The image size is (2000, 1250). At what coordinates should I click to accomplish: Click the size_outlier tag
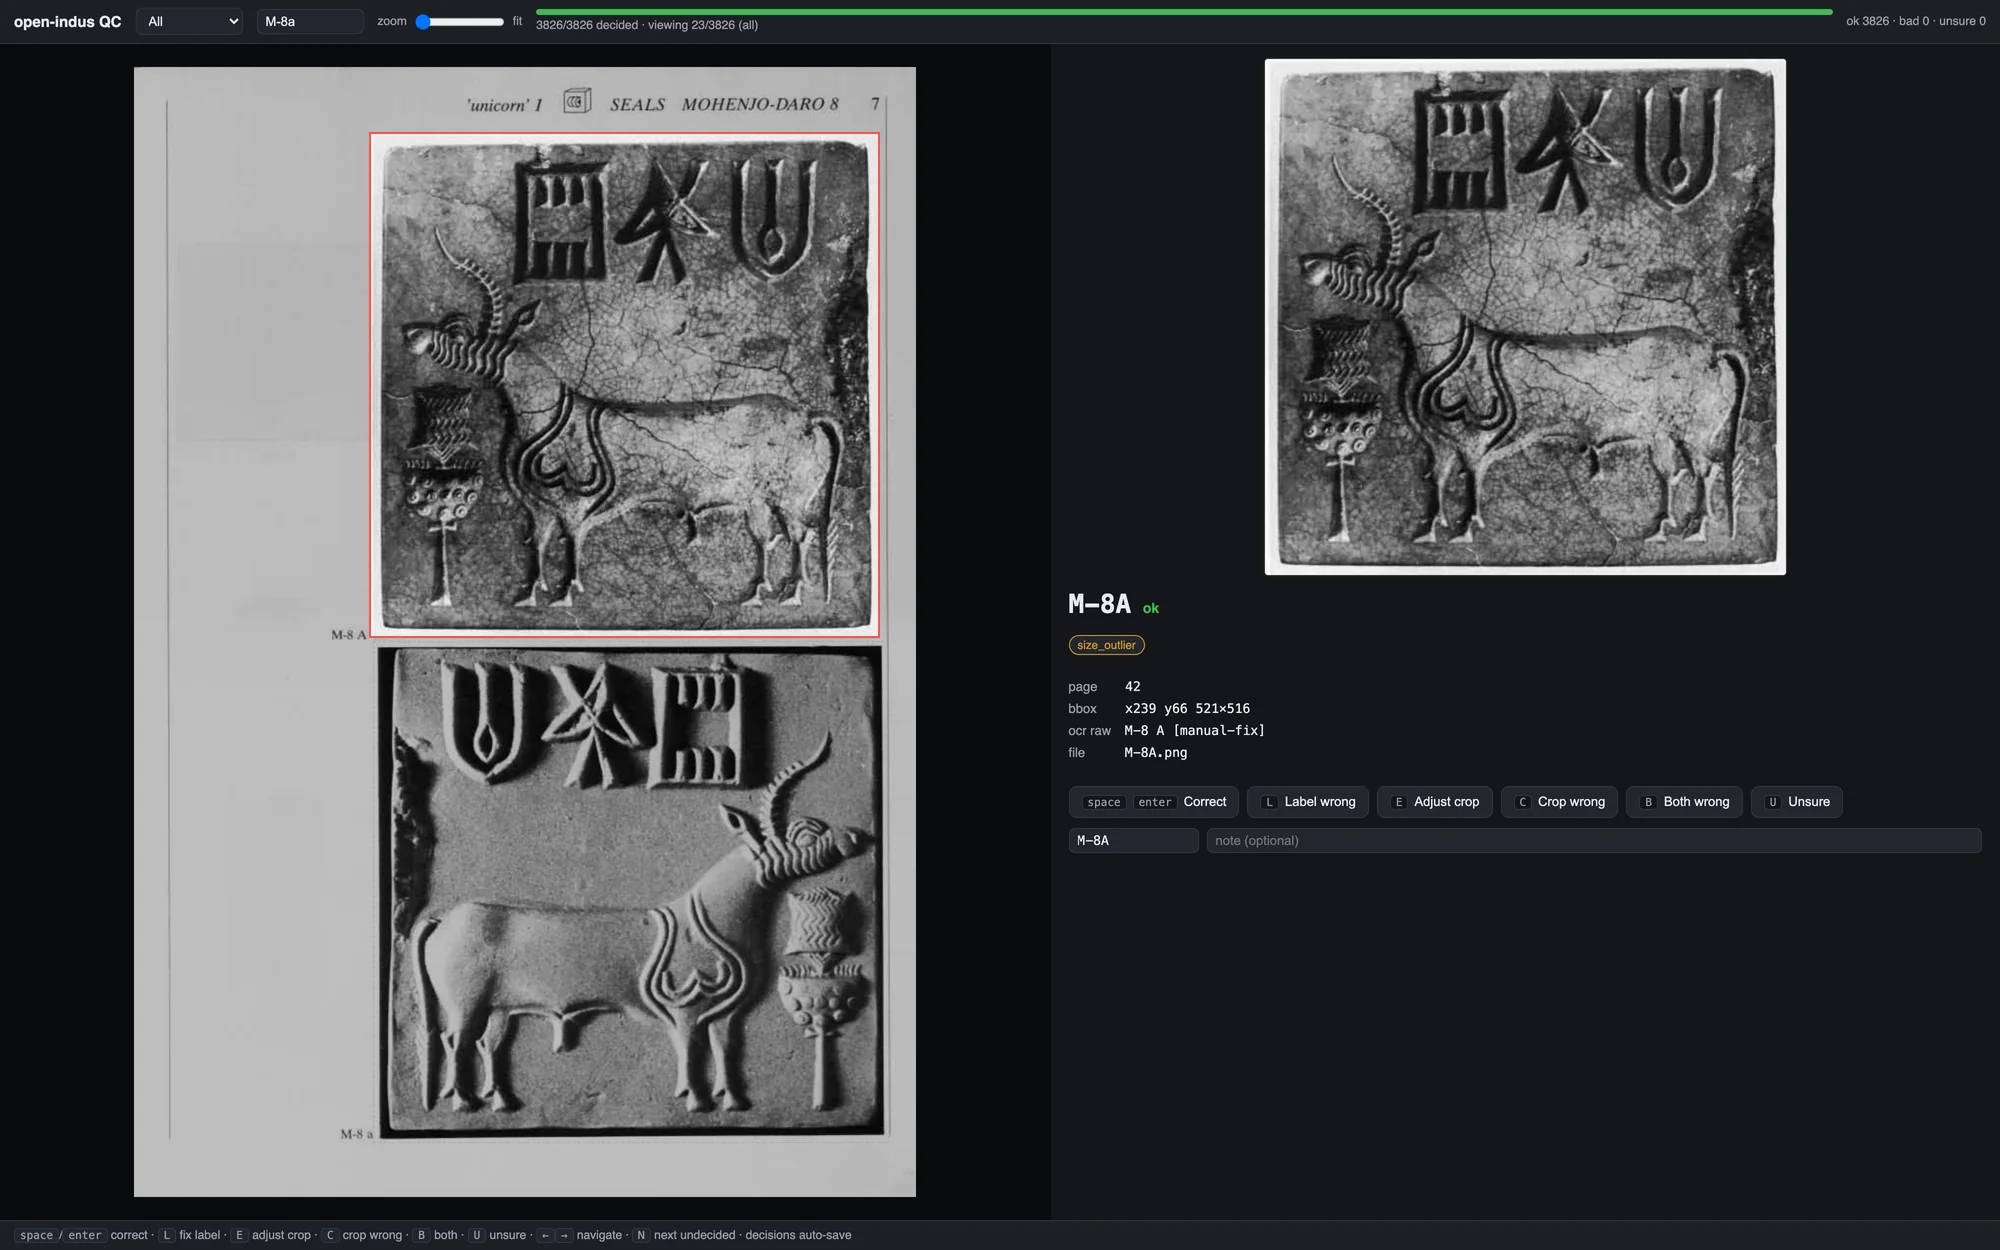[x=1106, y=645]
